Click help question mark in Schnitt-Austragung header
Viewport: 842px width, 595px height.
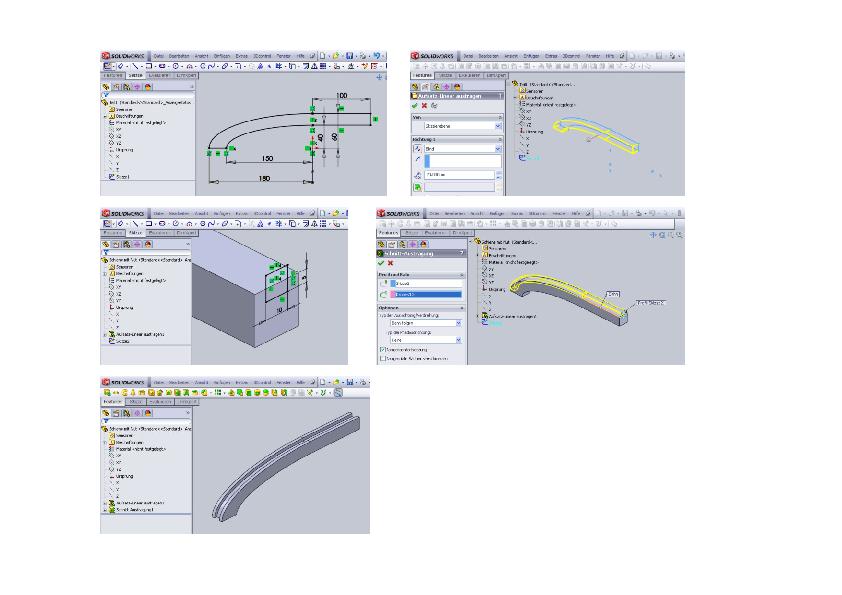tap(461, 253)
